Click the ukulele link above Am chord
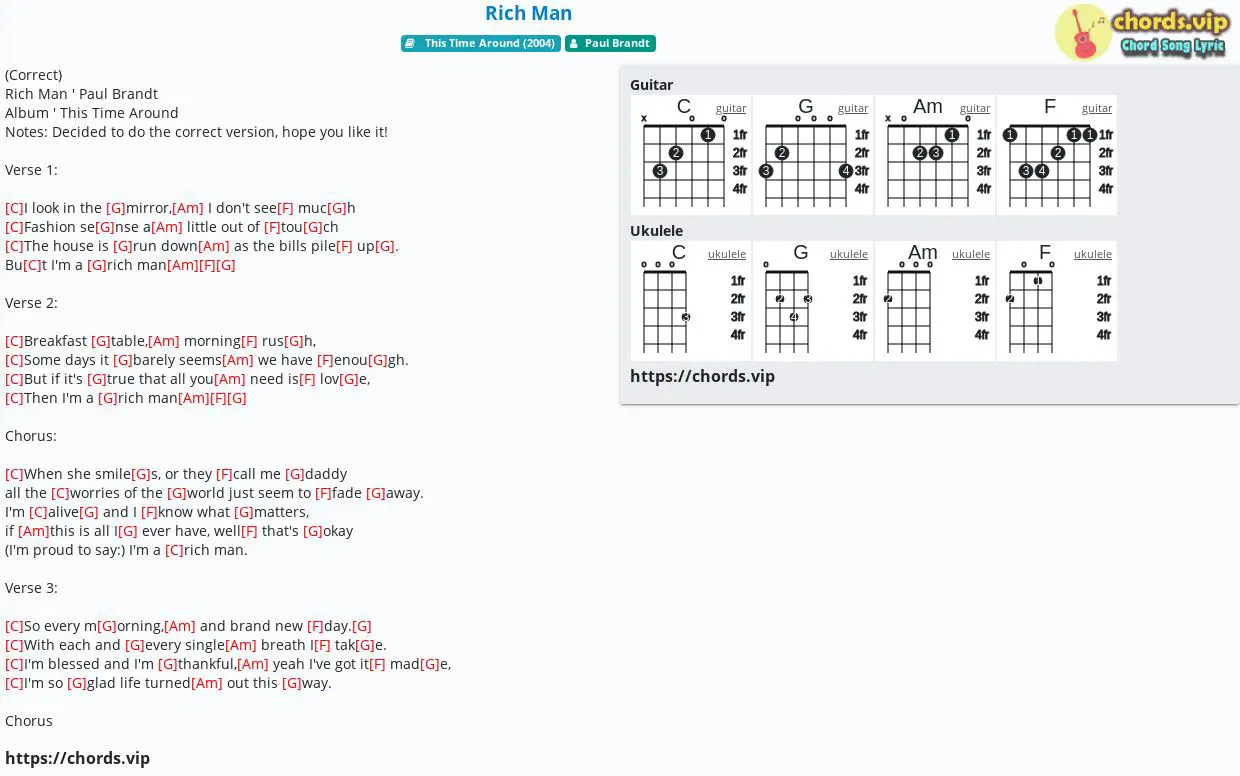This screenshot has height=776, width=1240. (971, 254)
